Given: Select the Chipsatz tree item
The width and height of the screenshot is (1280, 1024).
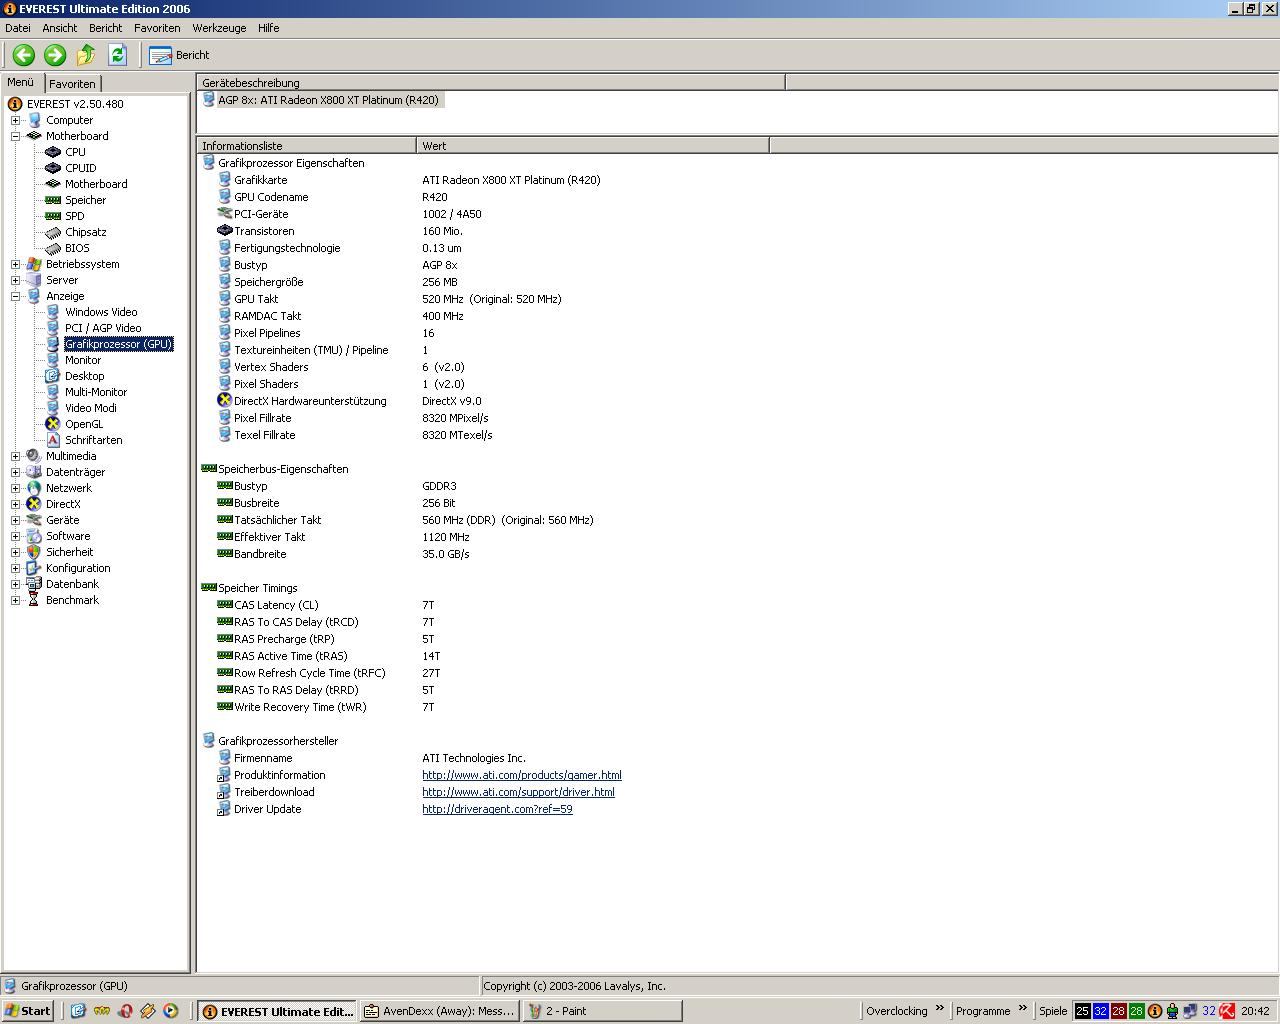Looking at the screenshot, I should tap(85, 232).
